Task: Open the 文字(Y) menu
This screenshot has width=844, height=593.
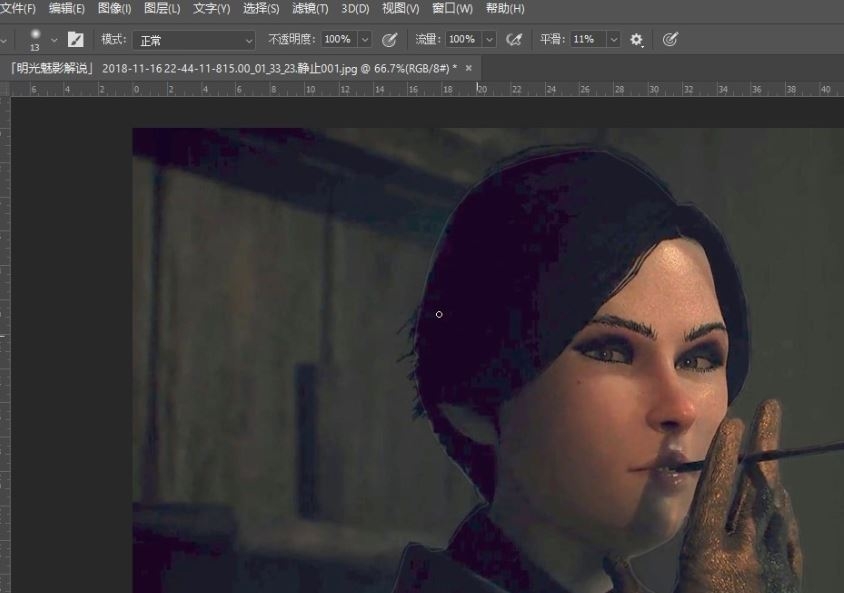Action: point(212,9)
